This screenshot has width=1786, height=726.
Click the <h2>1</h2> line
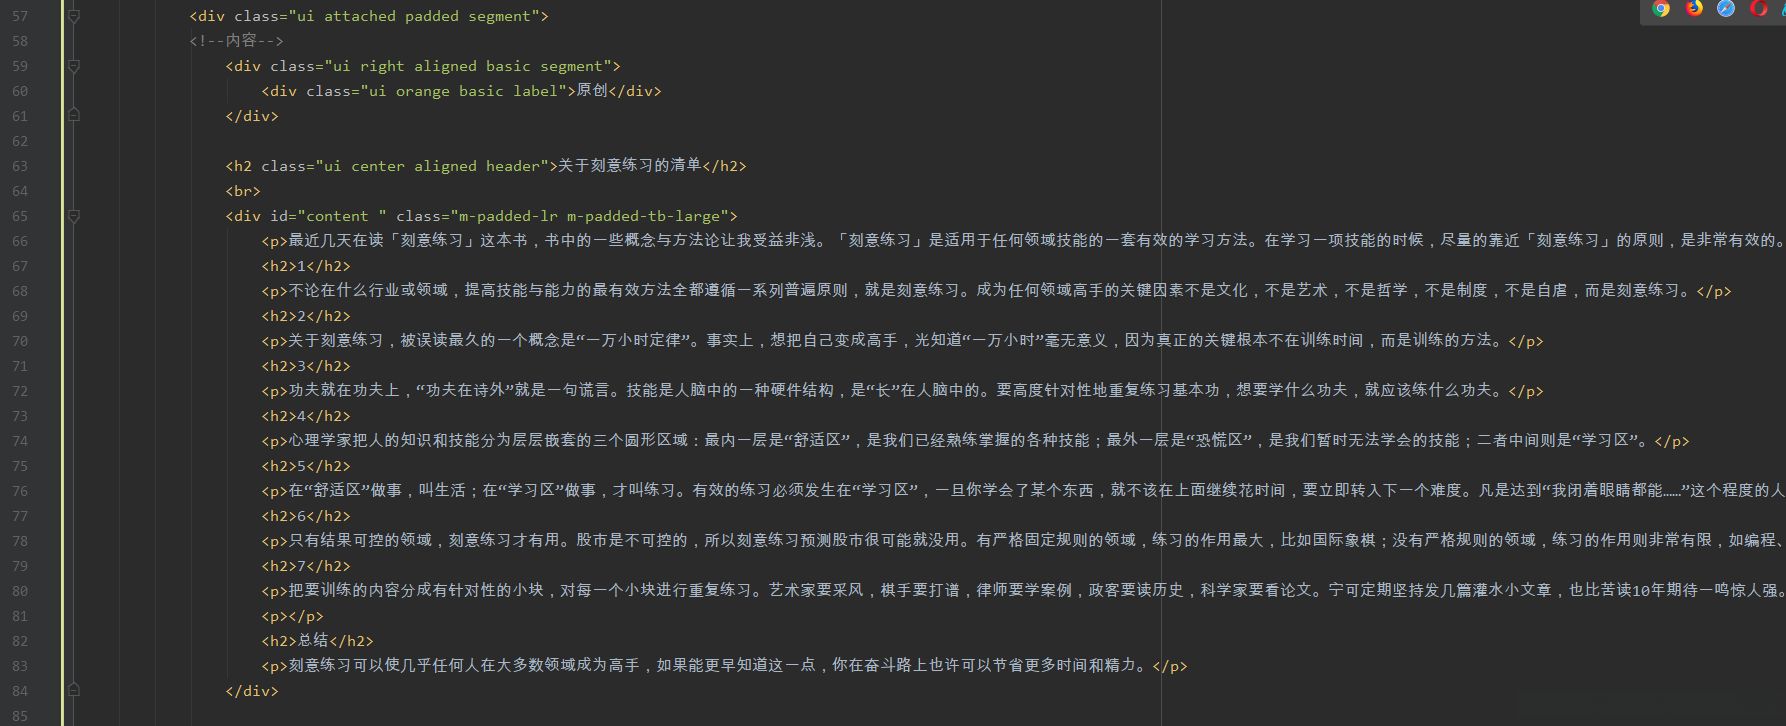pos(306,266)
